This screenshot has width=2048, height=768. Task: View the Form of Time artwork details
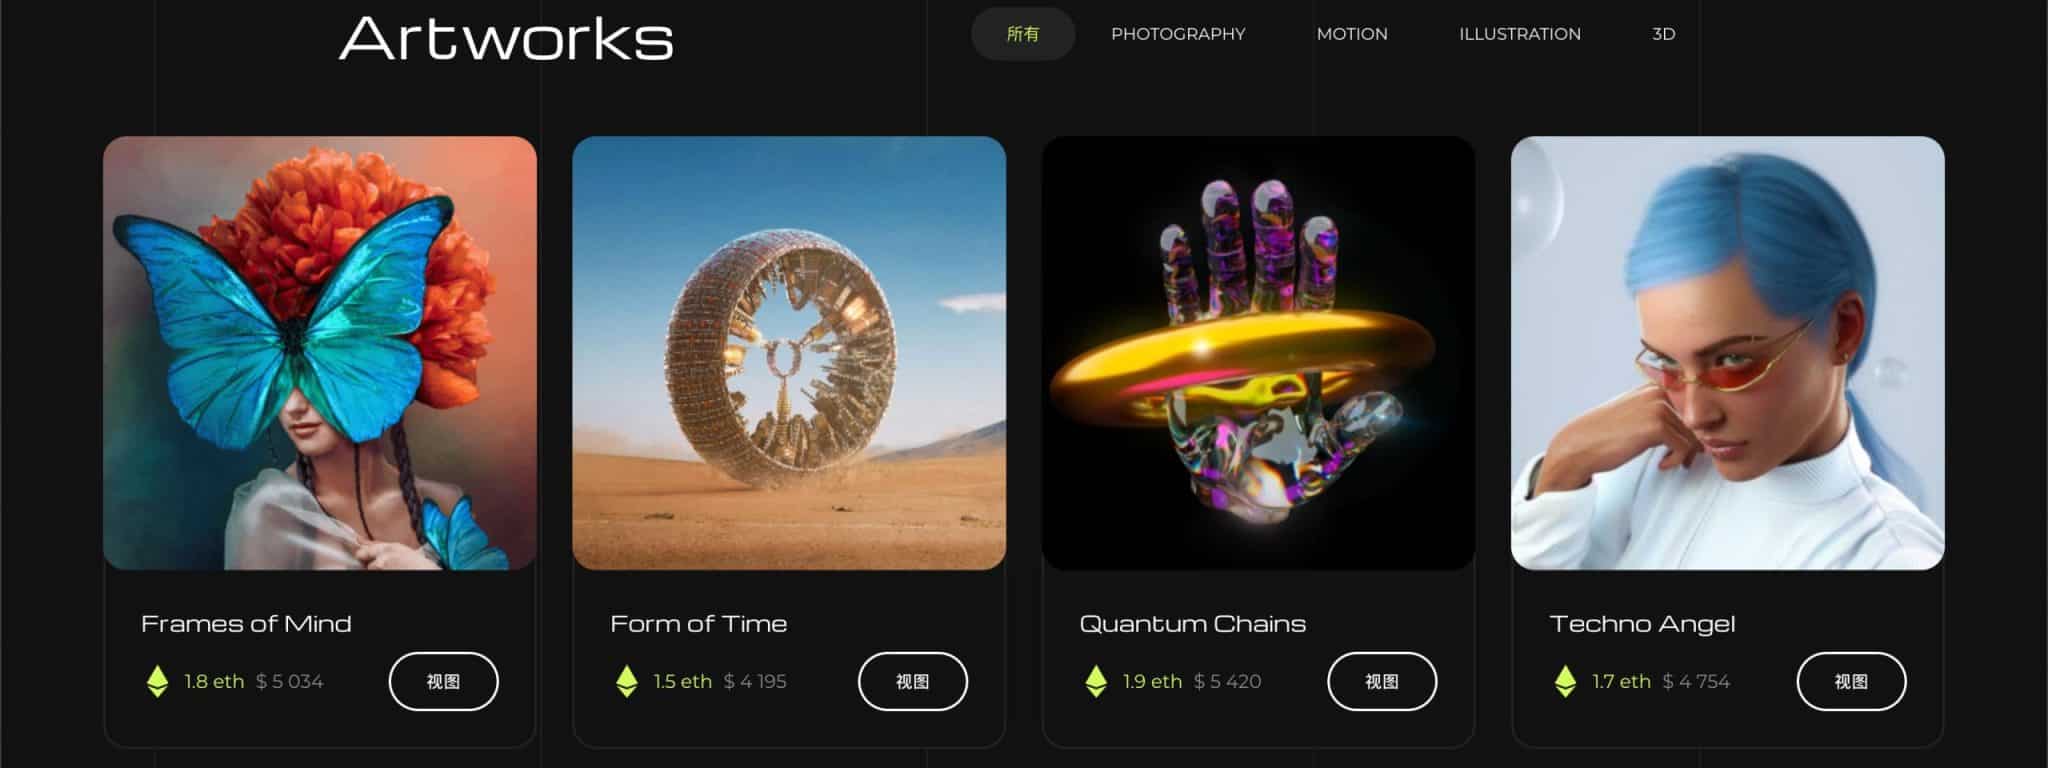pos(913,681)
